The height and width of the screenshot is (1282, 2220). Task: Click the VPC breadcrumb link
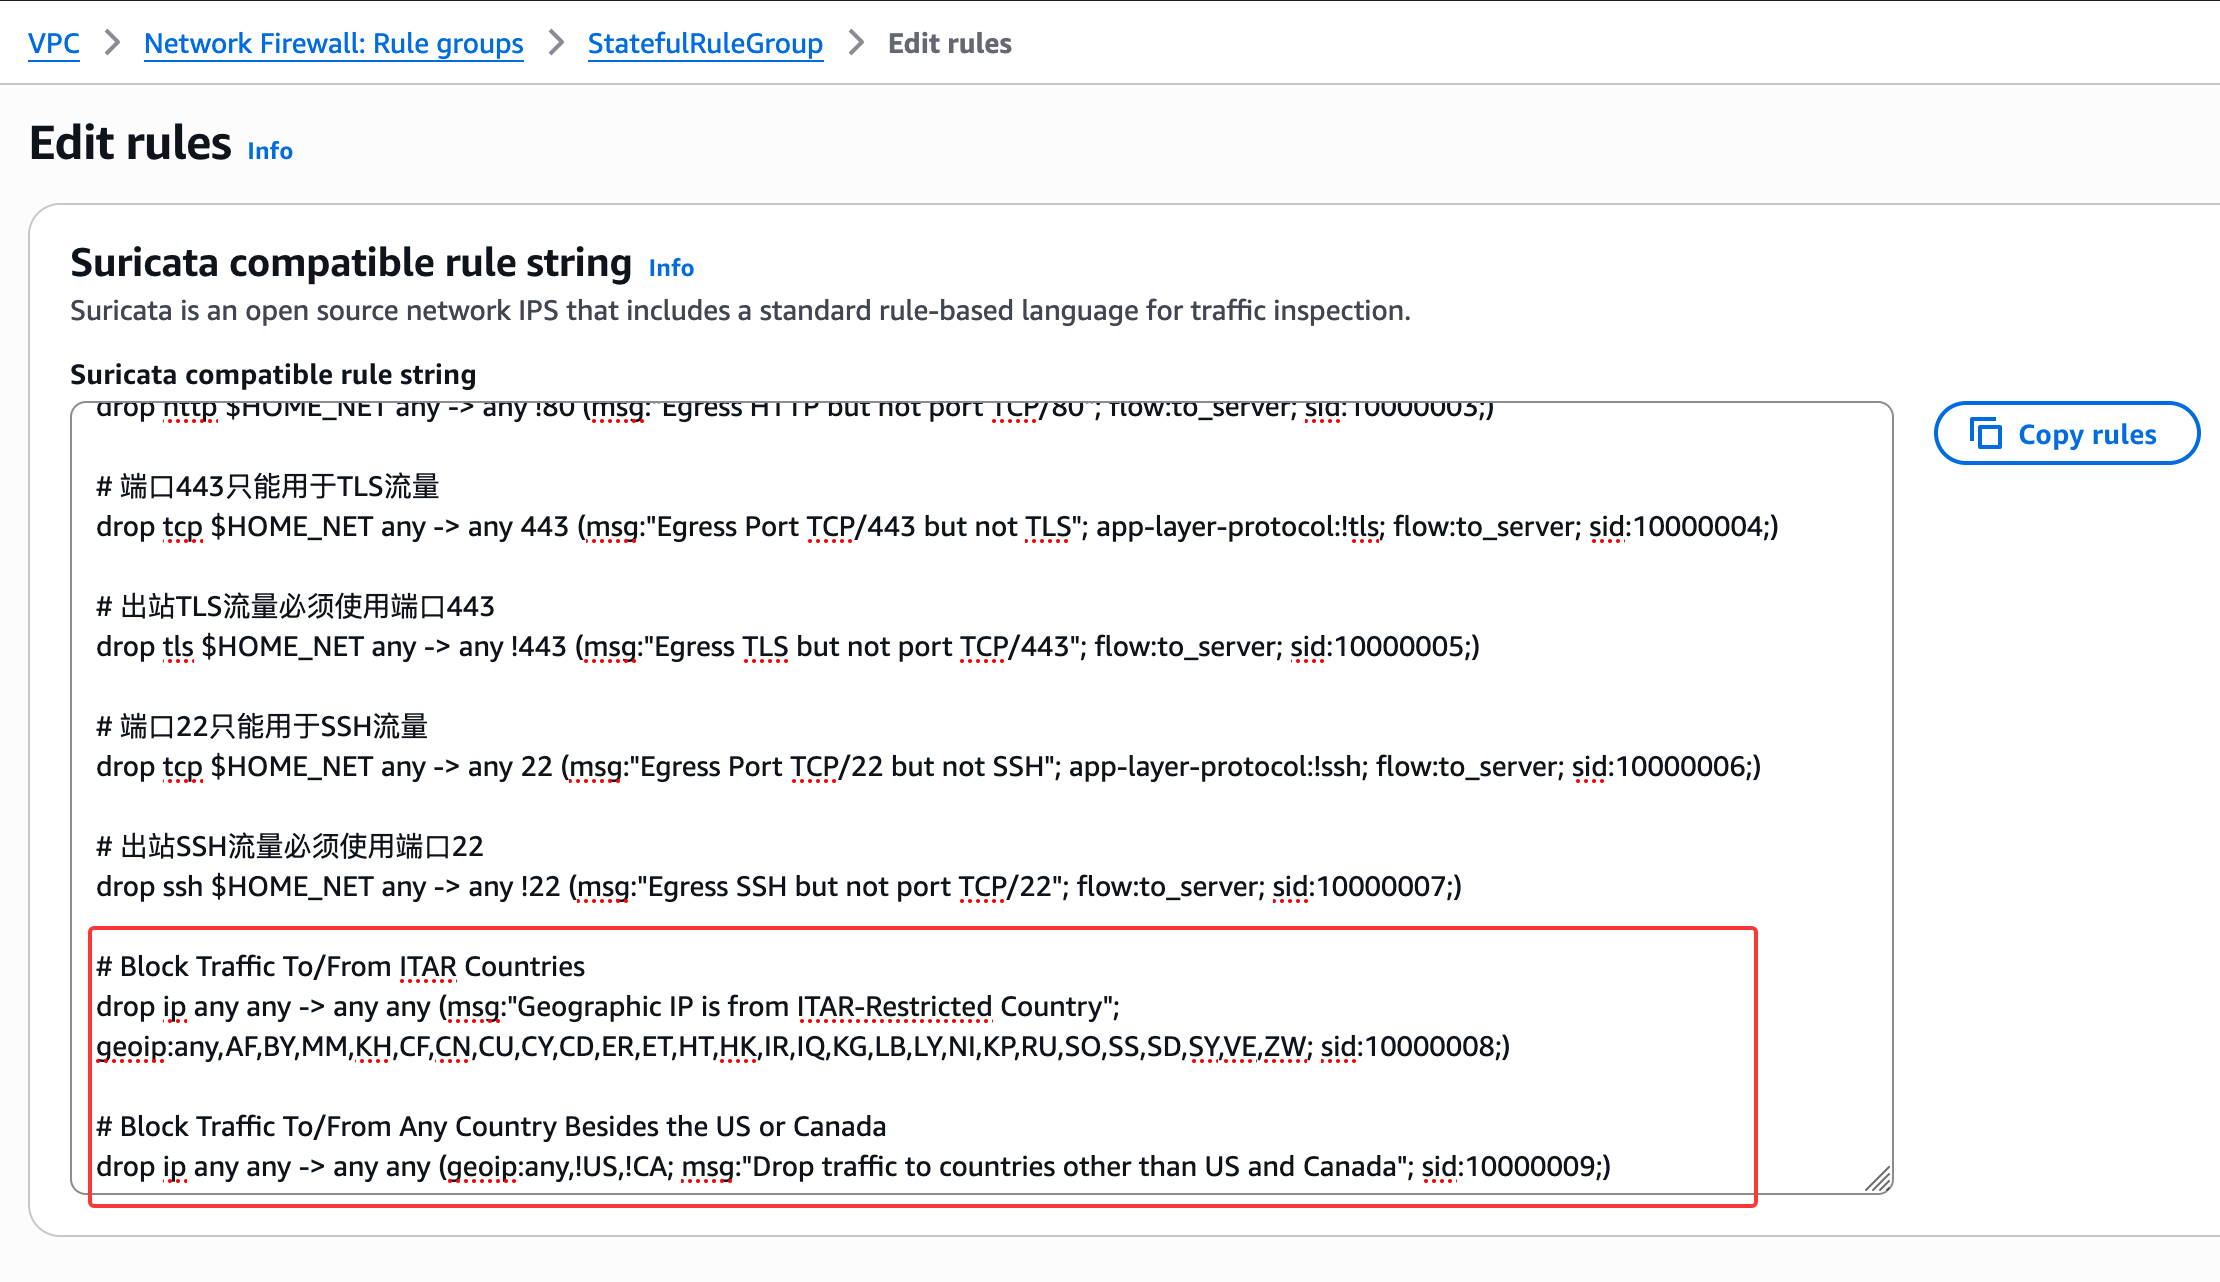54,44
